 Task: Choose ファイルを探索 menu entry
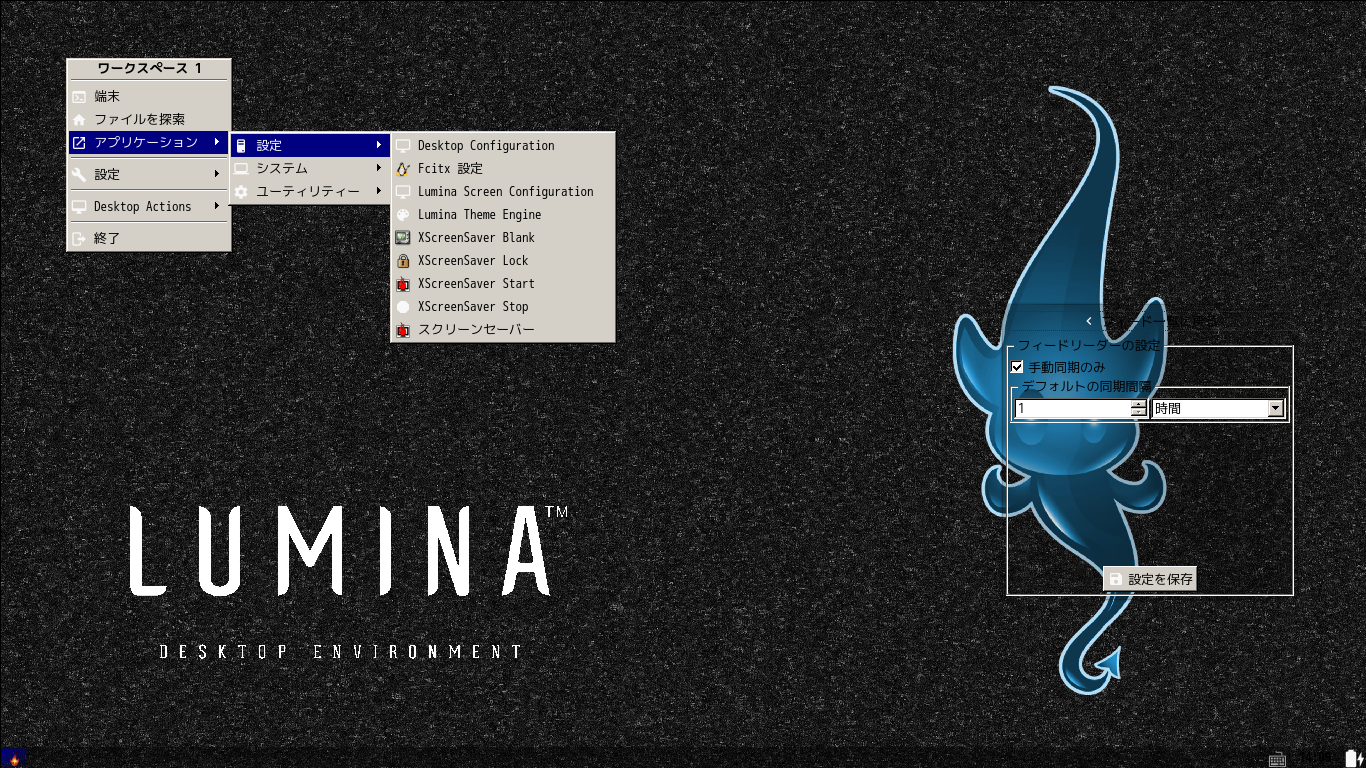pyautogui.click(x=148, y=119)
